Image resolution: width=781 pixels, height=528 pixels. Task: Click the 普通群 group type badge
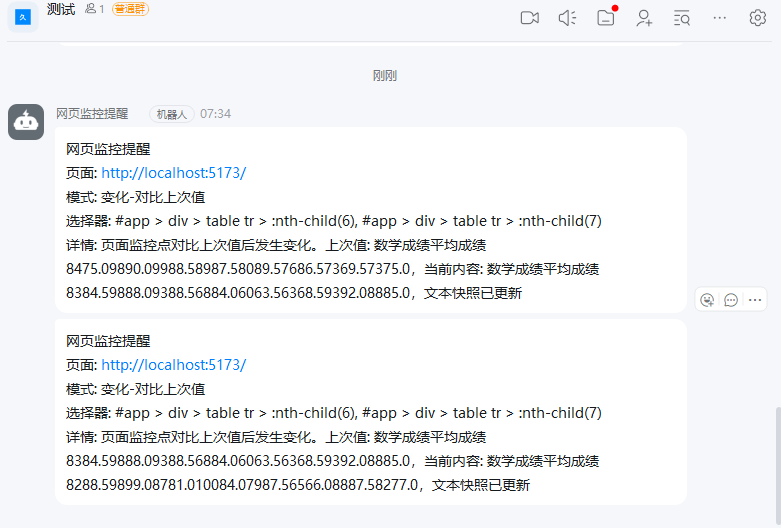(130, 9)
